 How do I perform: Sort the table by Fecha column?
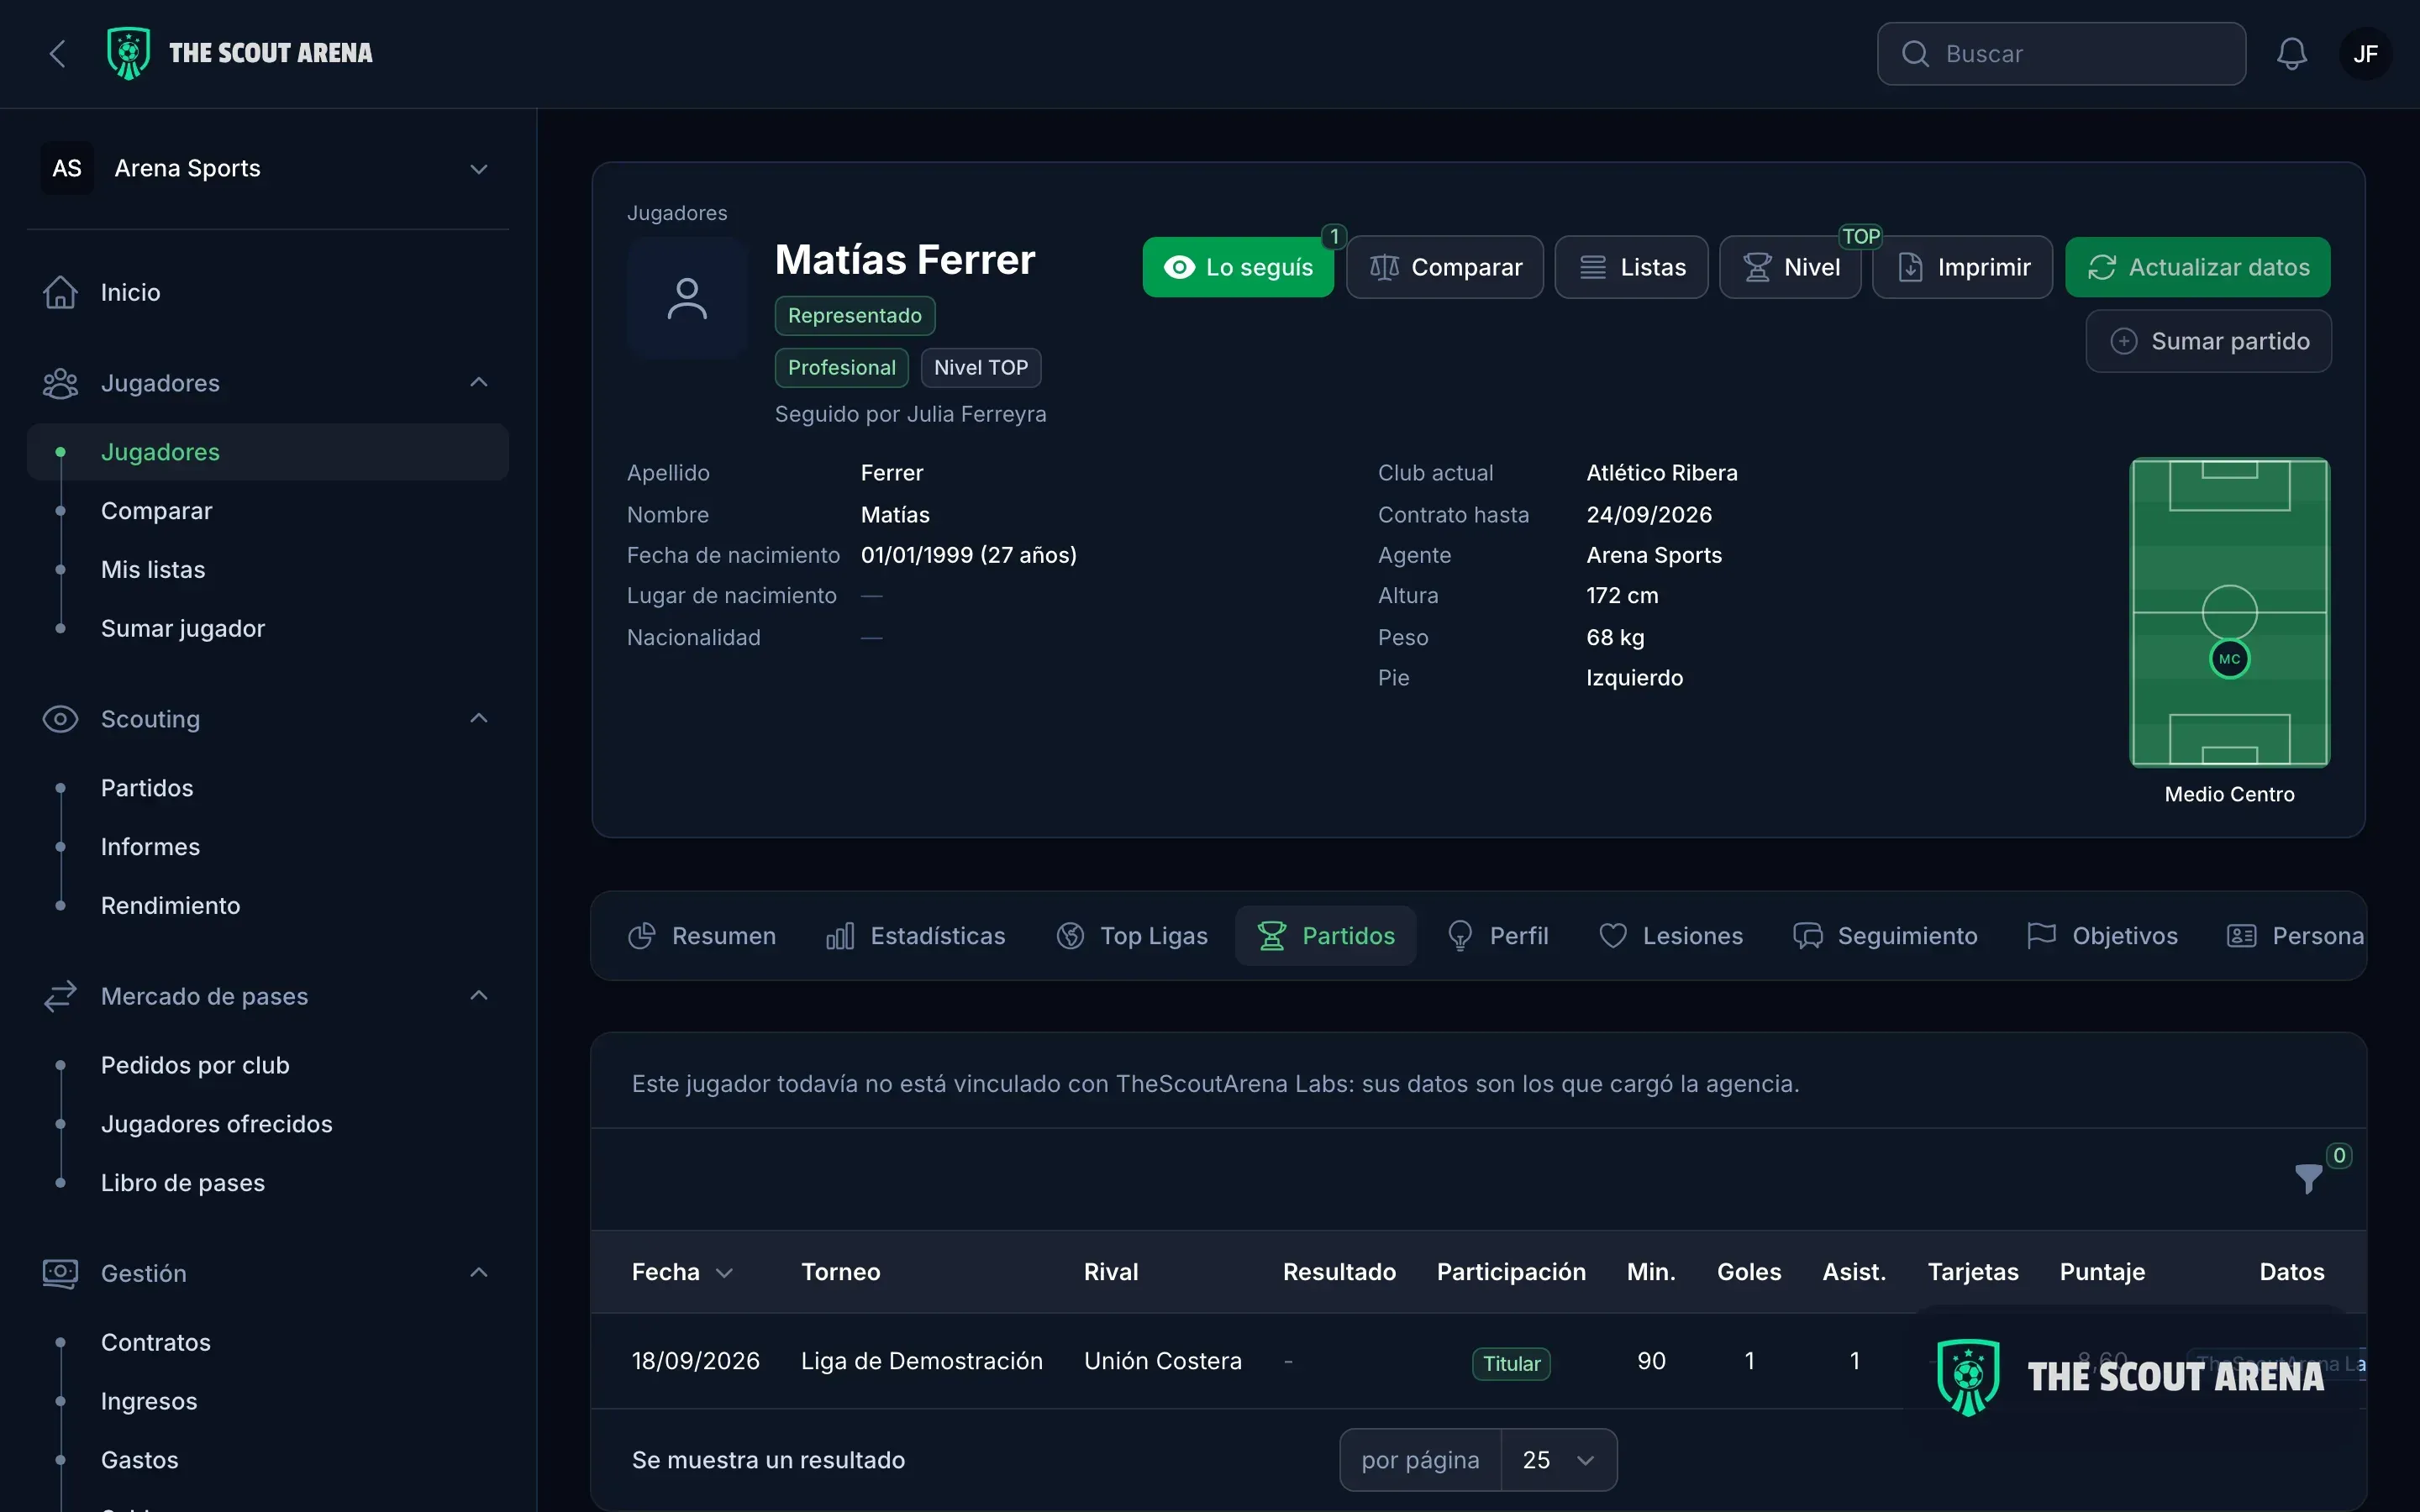(x=682, y=1272)
